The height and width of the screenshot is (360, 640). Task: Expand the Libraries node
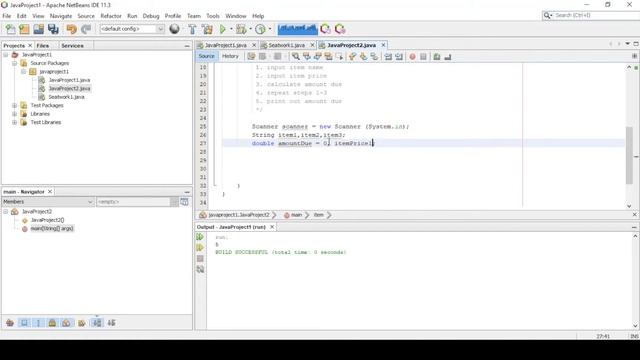(x=15, y=114)
